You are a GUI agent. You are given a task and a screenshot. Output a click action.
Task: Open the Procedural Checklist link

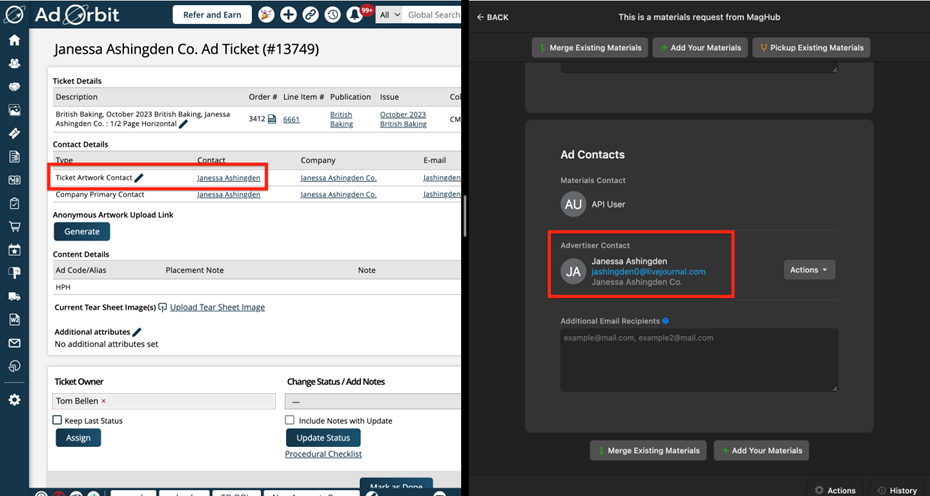[323, 454]
